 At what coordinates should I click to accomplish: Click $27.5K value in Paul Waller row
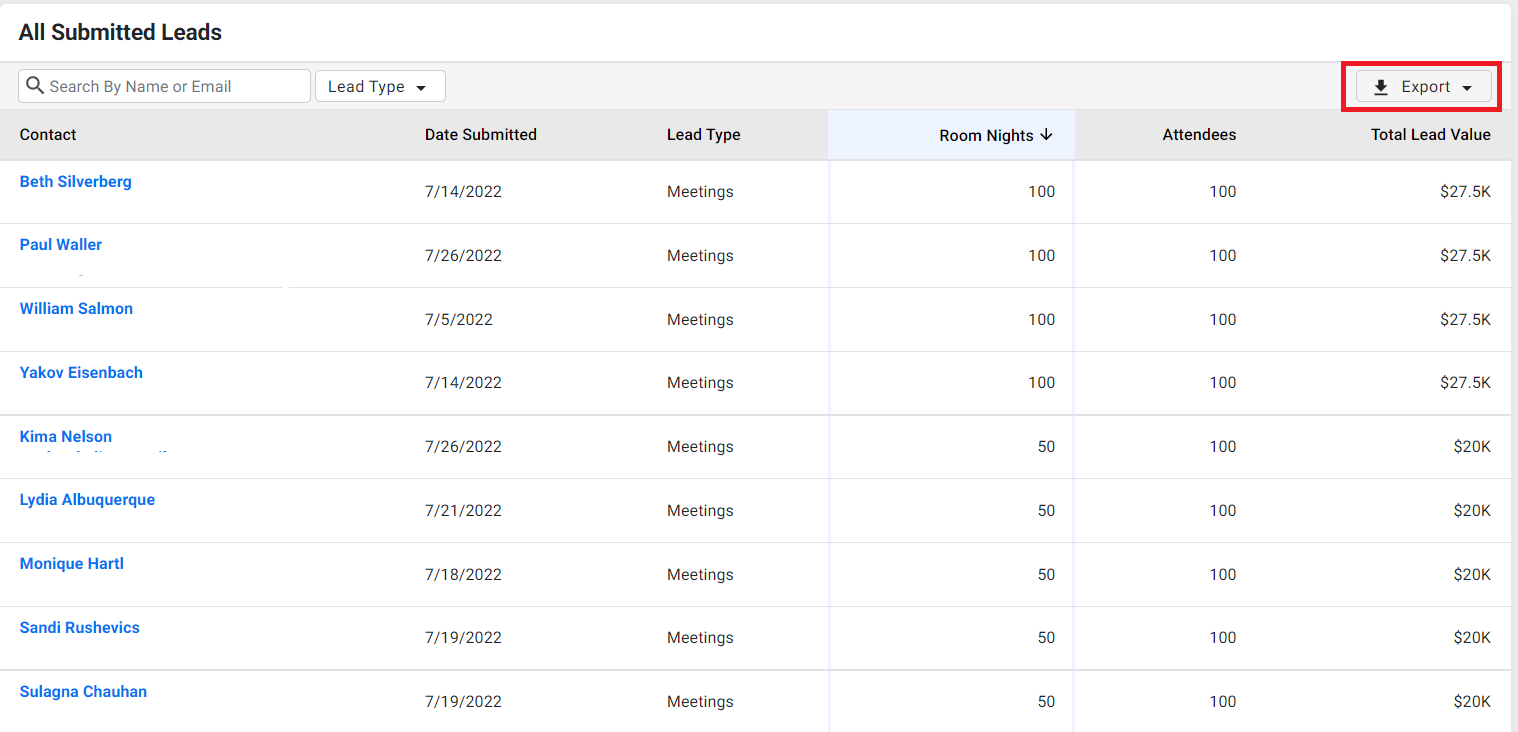coord(1465,255)
